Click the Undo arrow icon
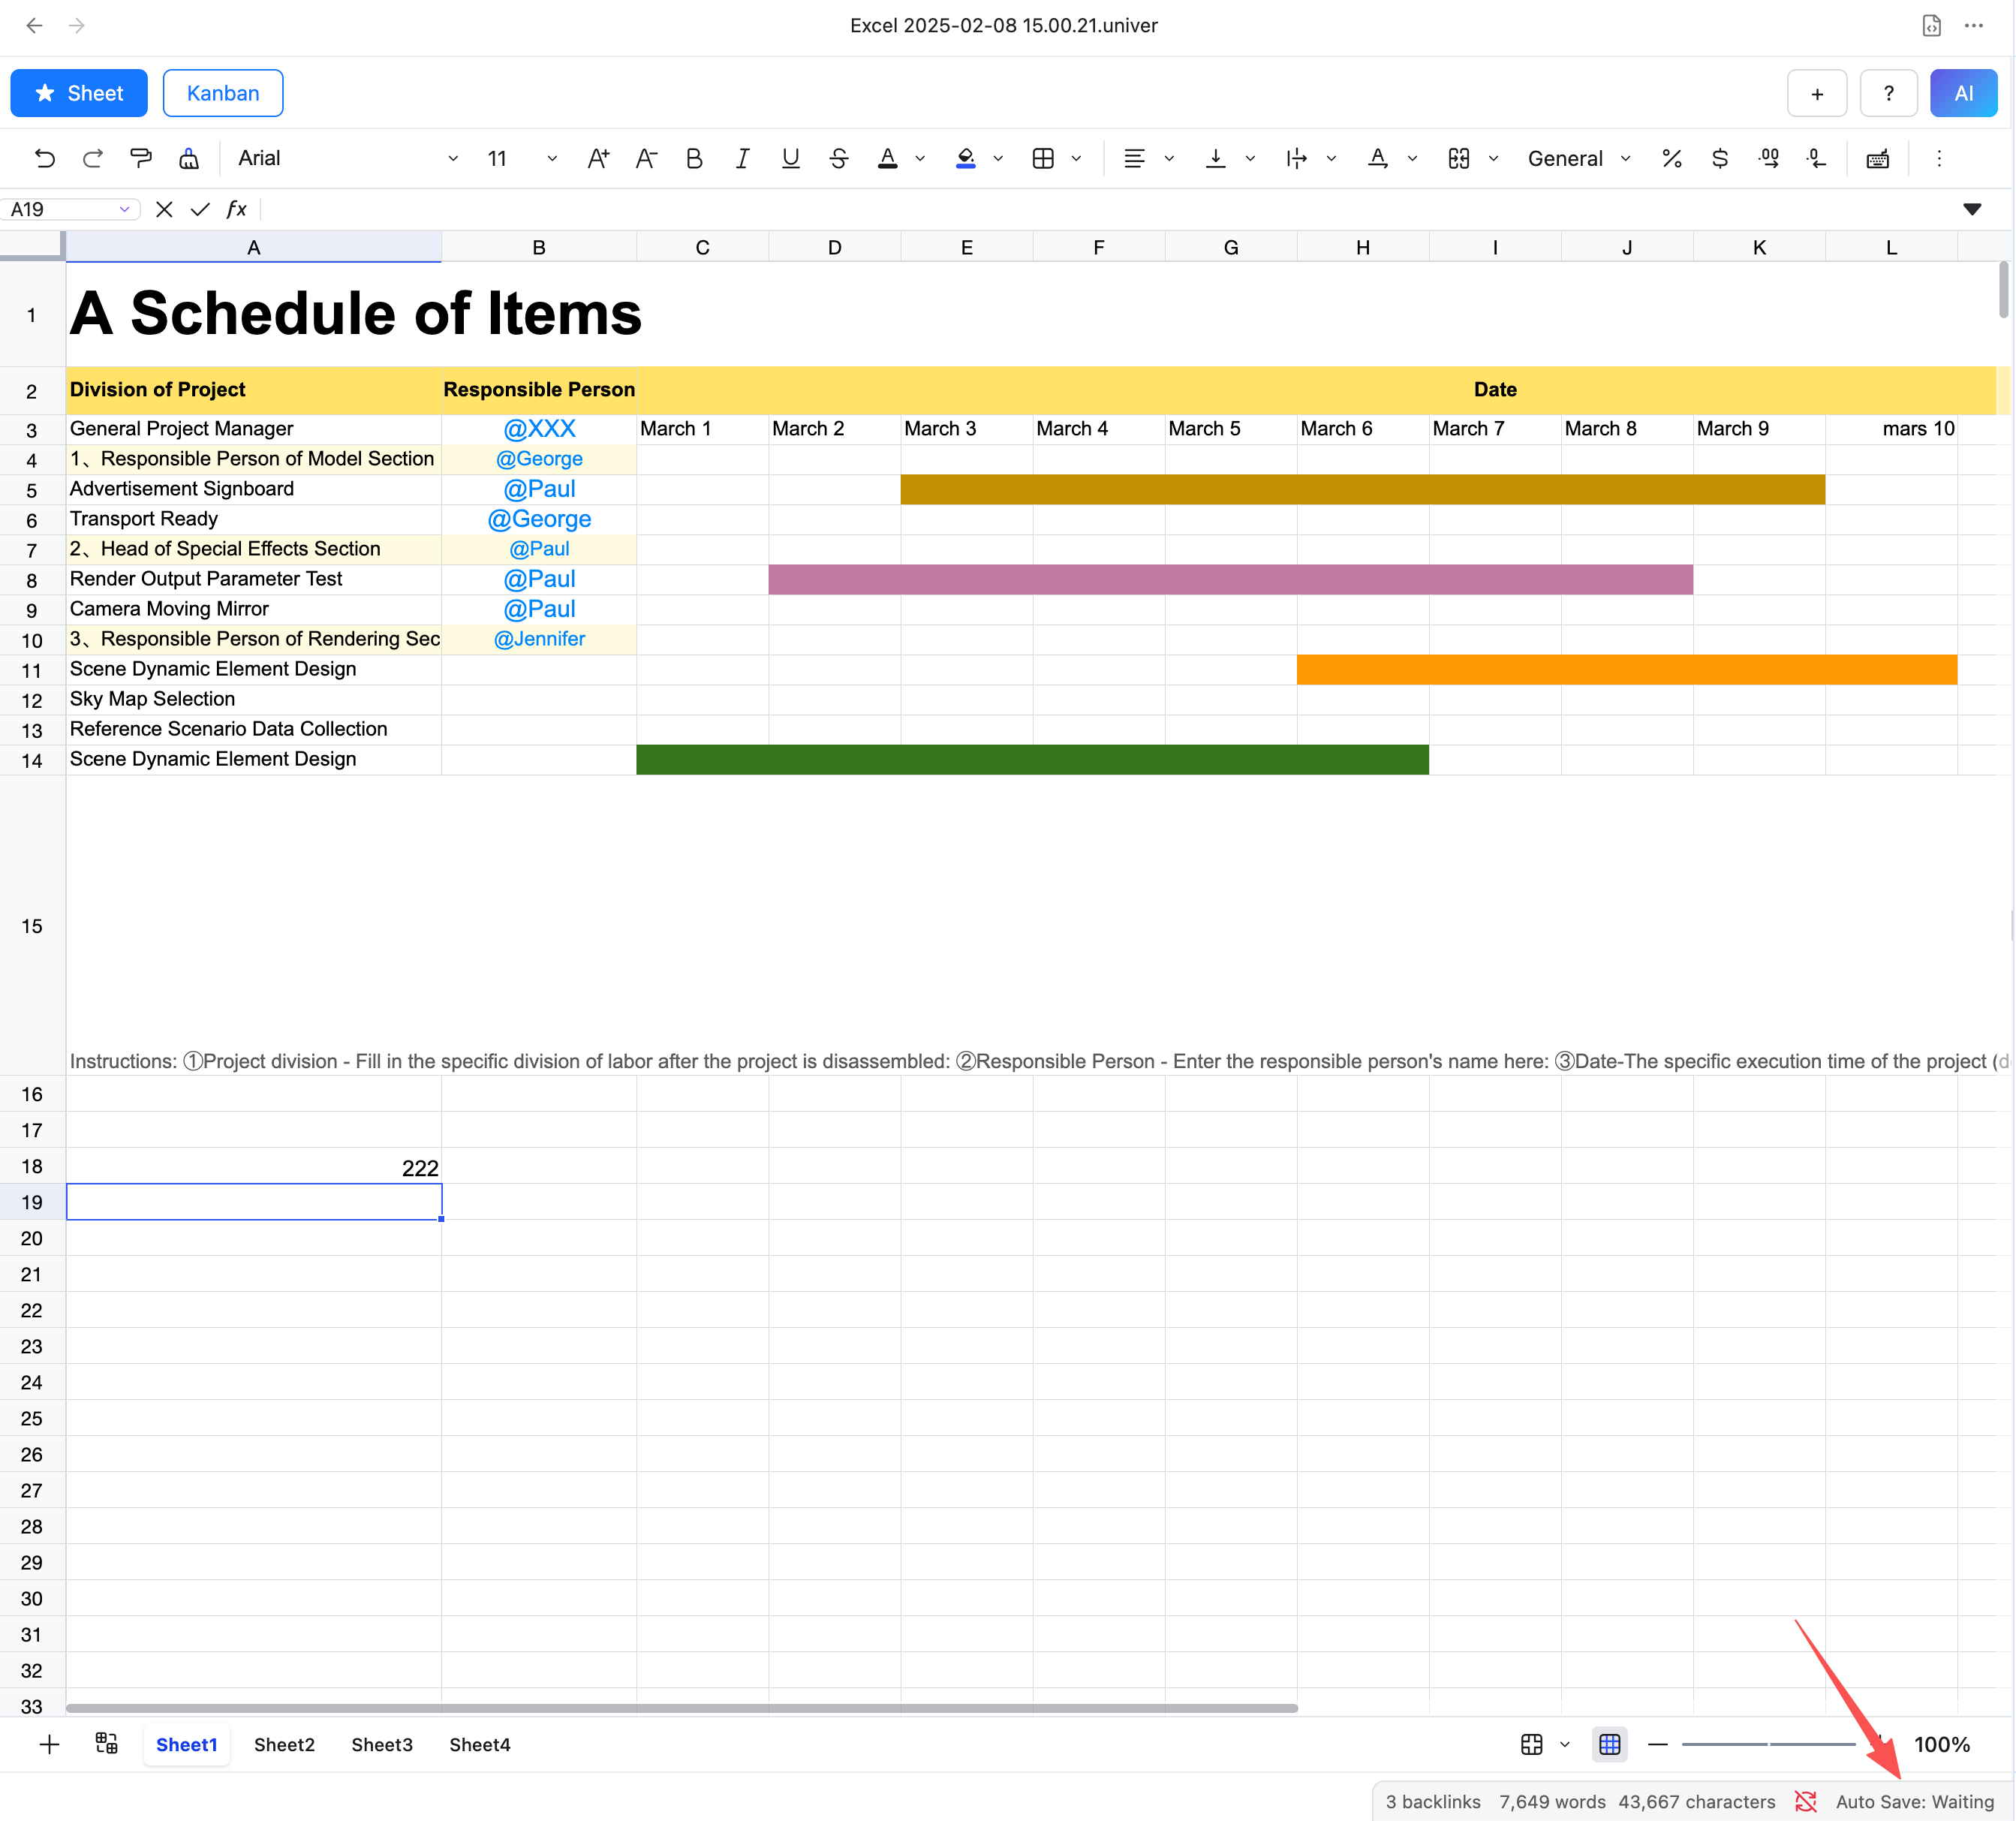This screenshot has width=2016, height=1821. pos(45,158)
